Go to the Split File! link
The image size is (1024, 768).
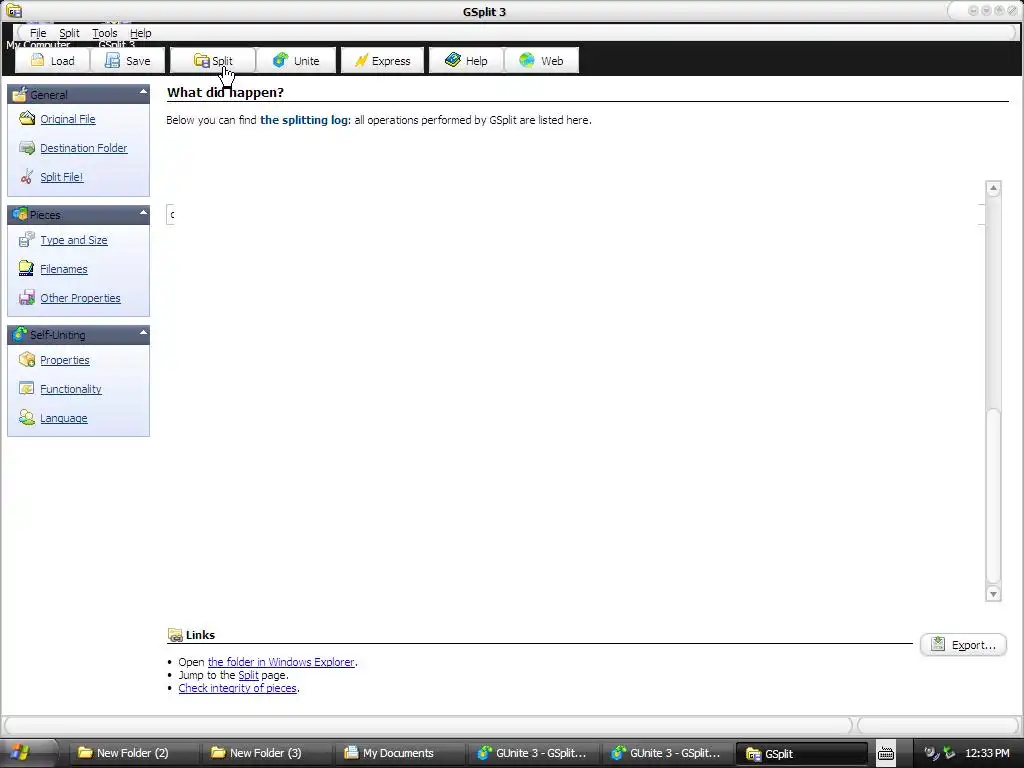pos(61,177)
